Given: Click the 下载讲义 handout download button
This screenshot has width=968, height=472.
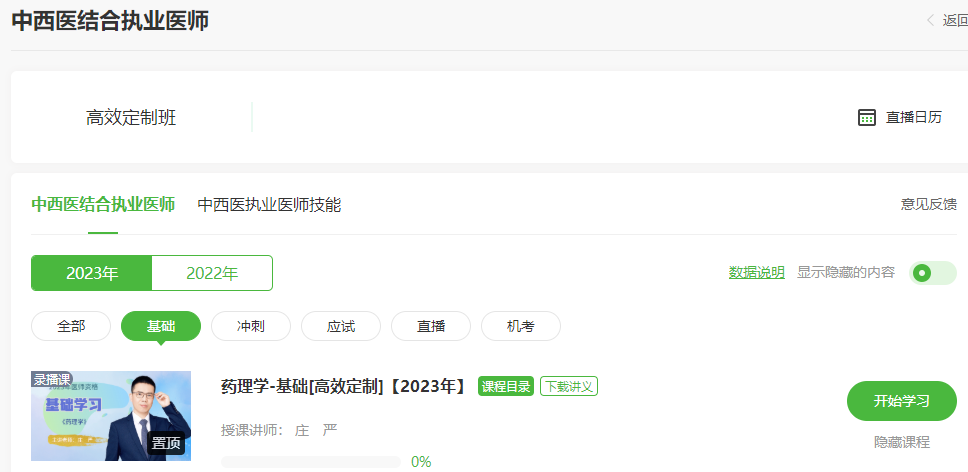Looking at the screenshot, I should point(569,386).
